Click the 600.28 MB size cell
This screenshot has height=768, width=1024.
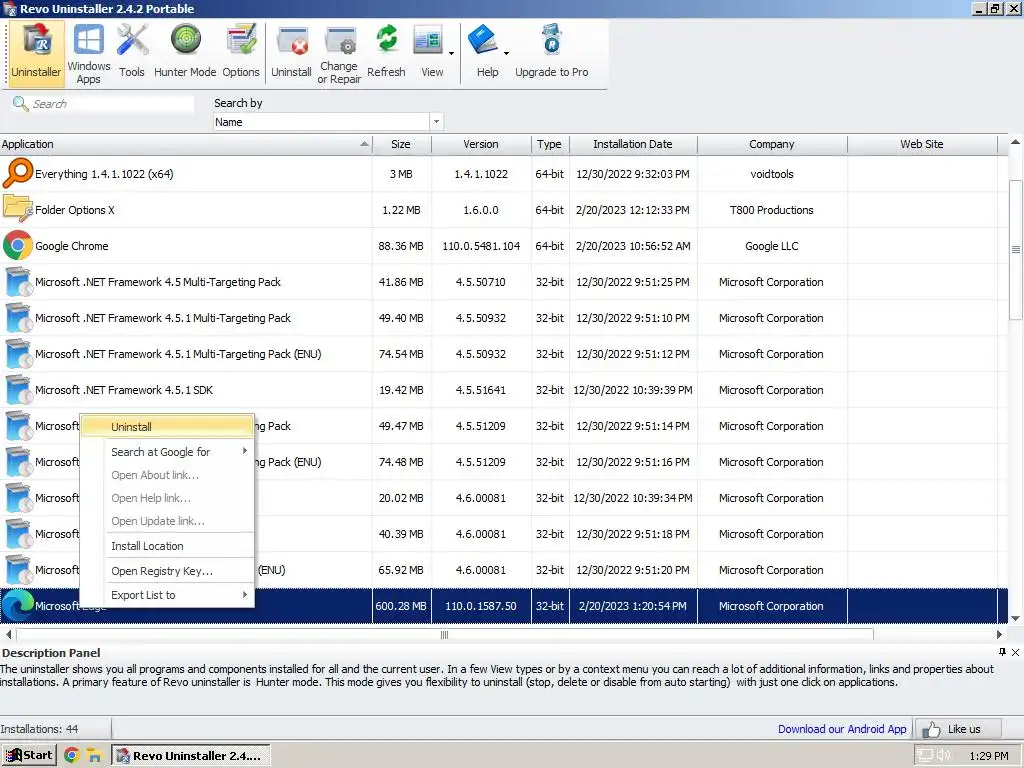point(401,605)
